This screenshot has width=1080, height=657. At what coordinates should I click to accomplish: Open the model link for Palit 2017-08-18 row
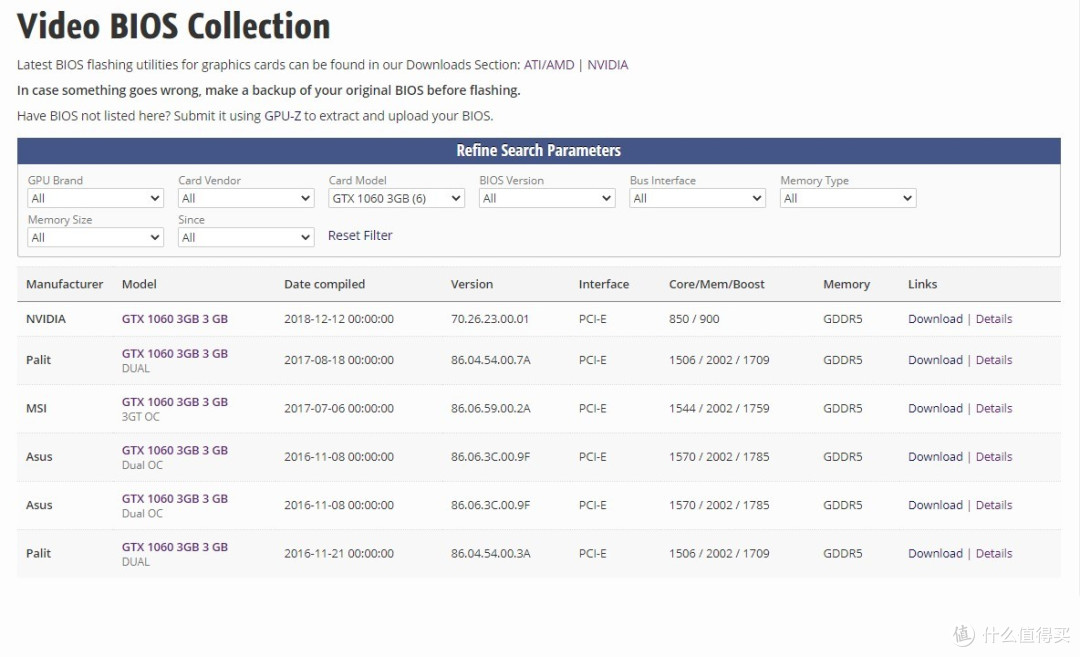[175, 354]
